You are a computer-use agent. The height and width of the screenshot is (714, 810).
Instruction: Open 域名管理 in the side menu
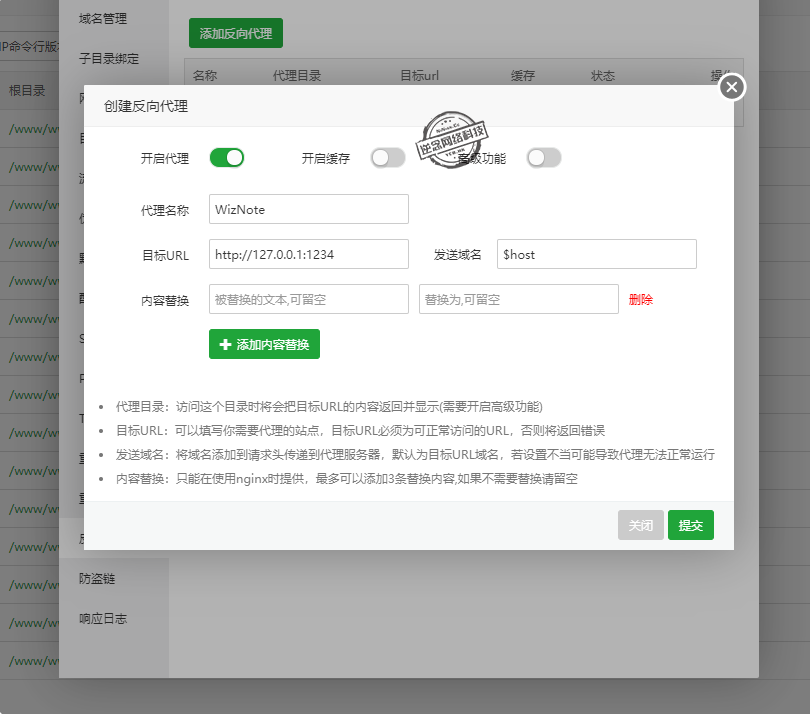pos(103,19)
